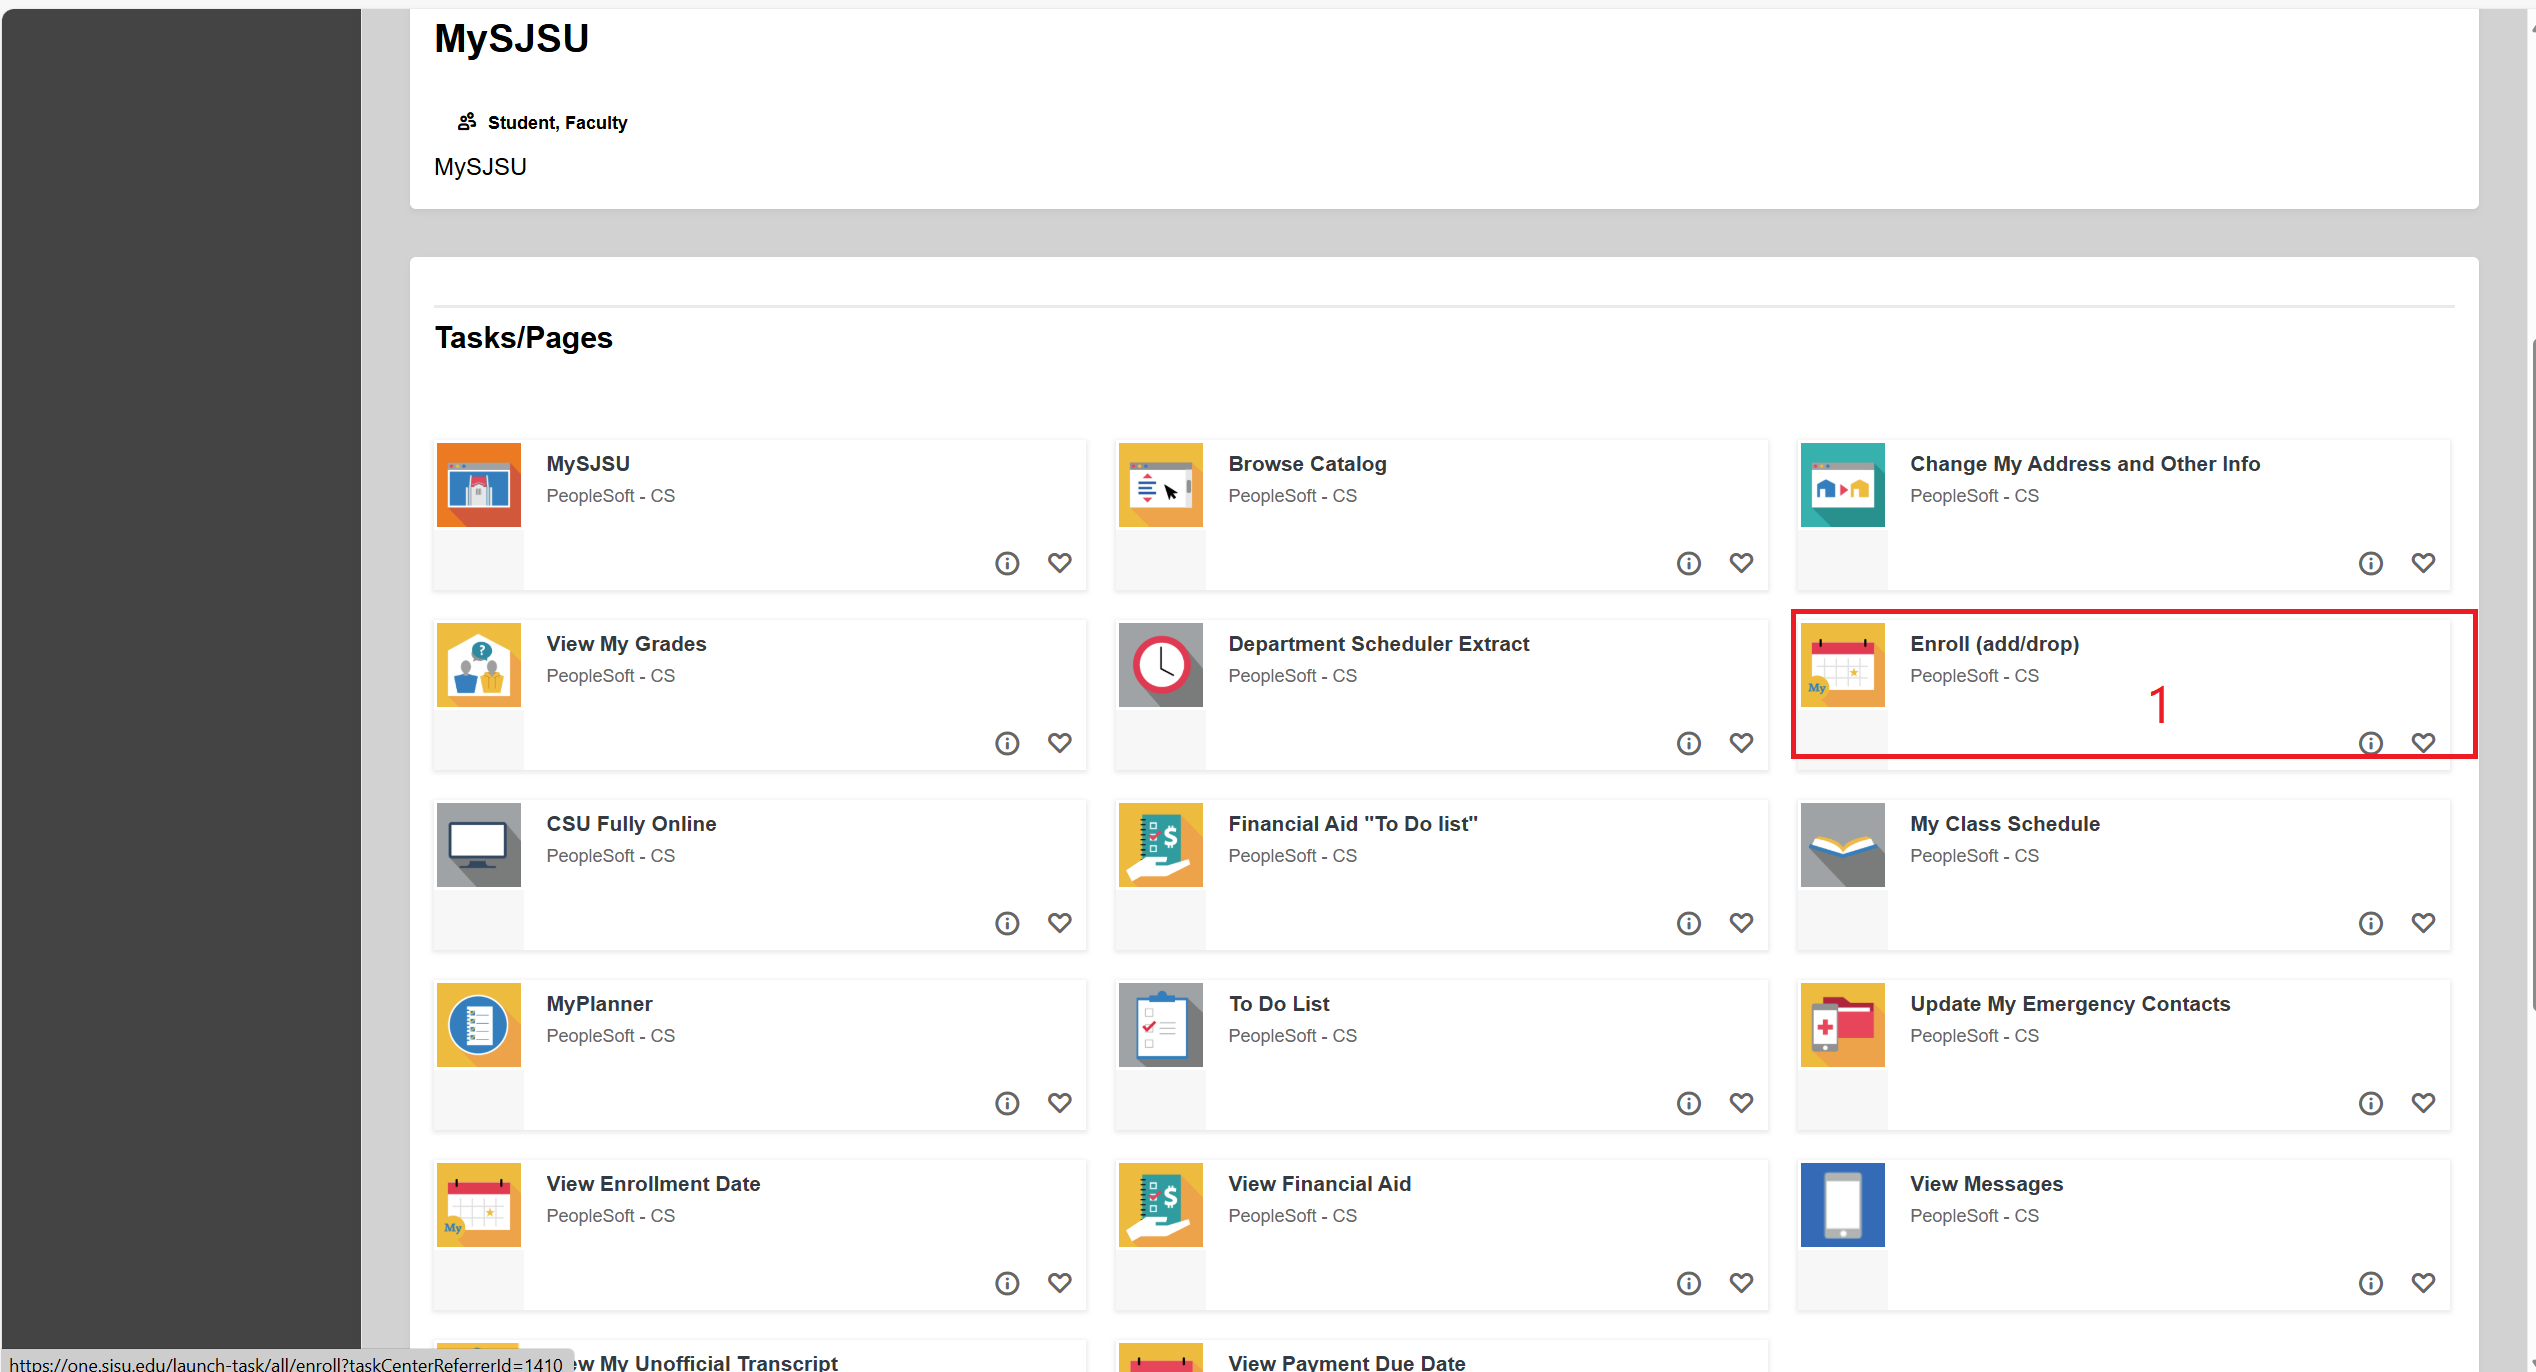Viewport: 2536px width, 1372px height.
Task: Show info for View Messages card
Action: tap(2371, 1283)
